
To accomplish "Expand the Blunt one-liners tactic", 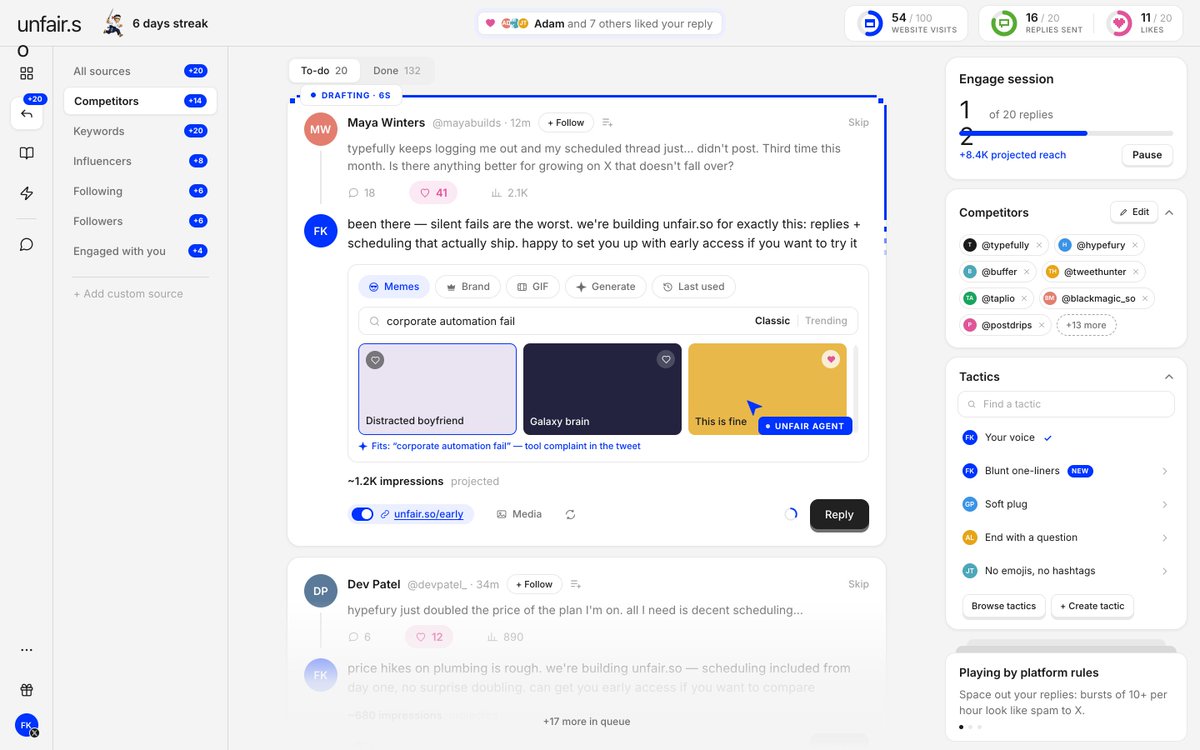I will 1164,471.
